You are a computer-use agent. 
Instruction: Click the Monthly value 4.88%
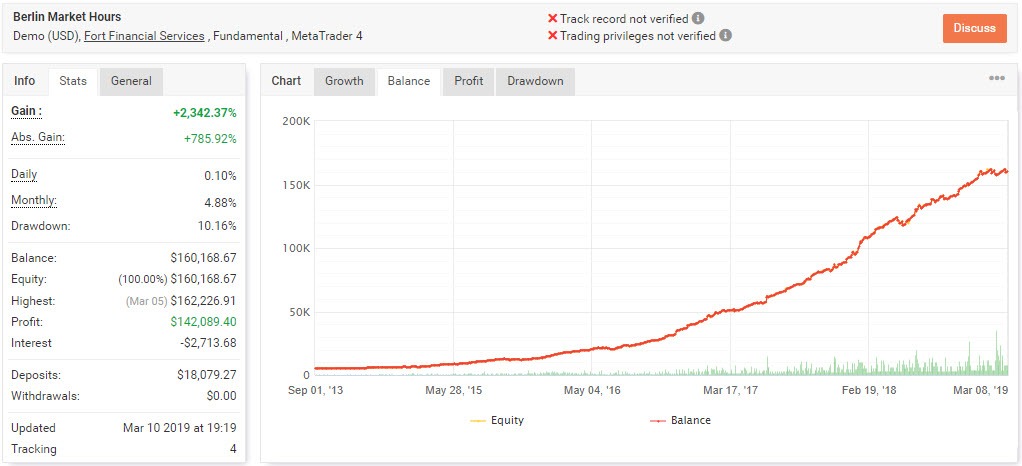click(220, 202)
